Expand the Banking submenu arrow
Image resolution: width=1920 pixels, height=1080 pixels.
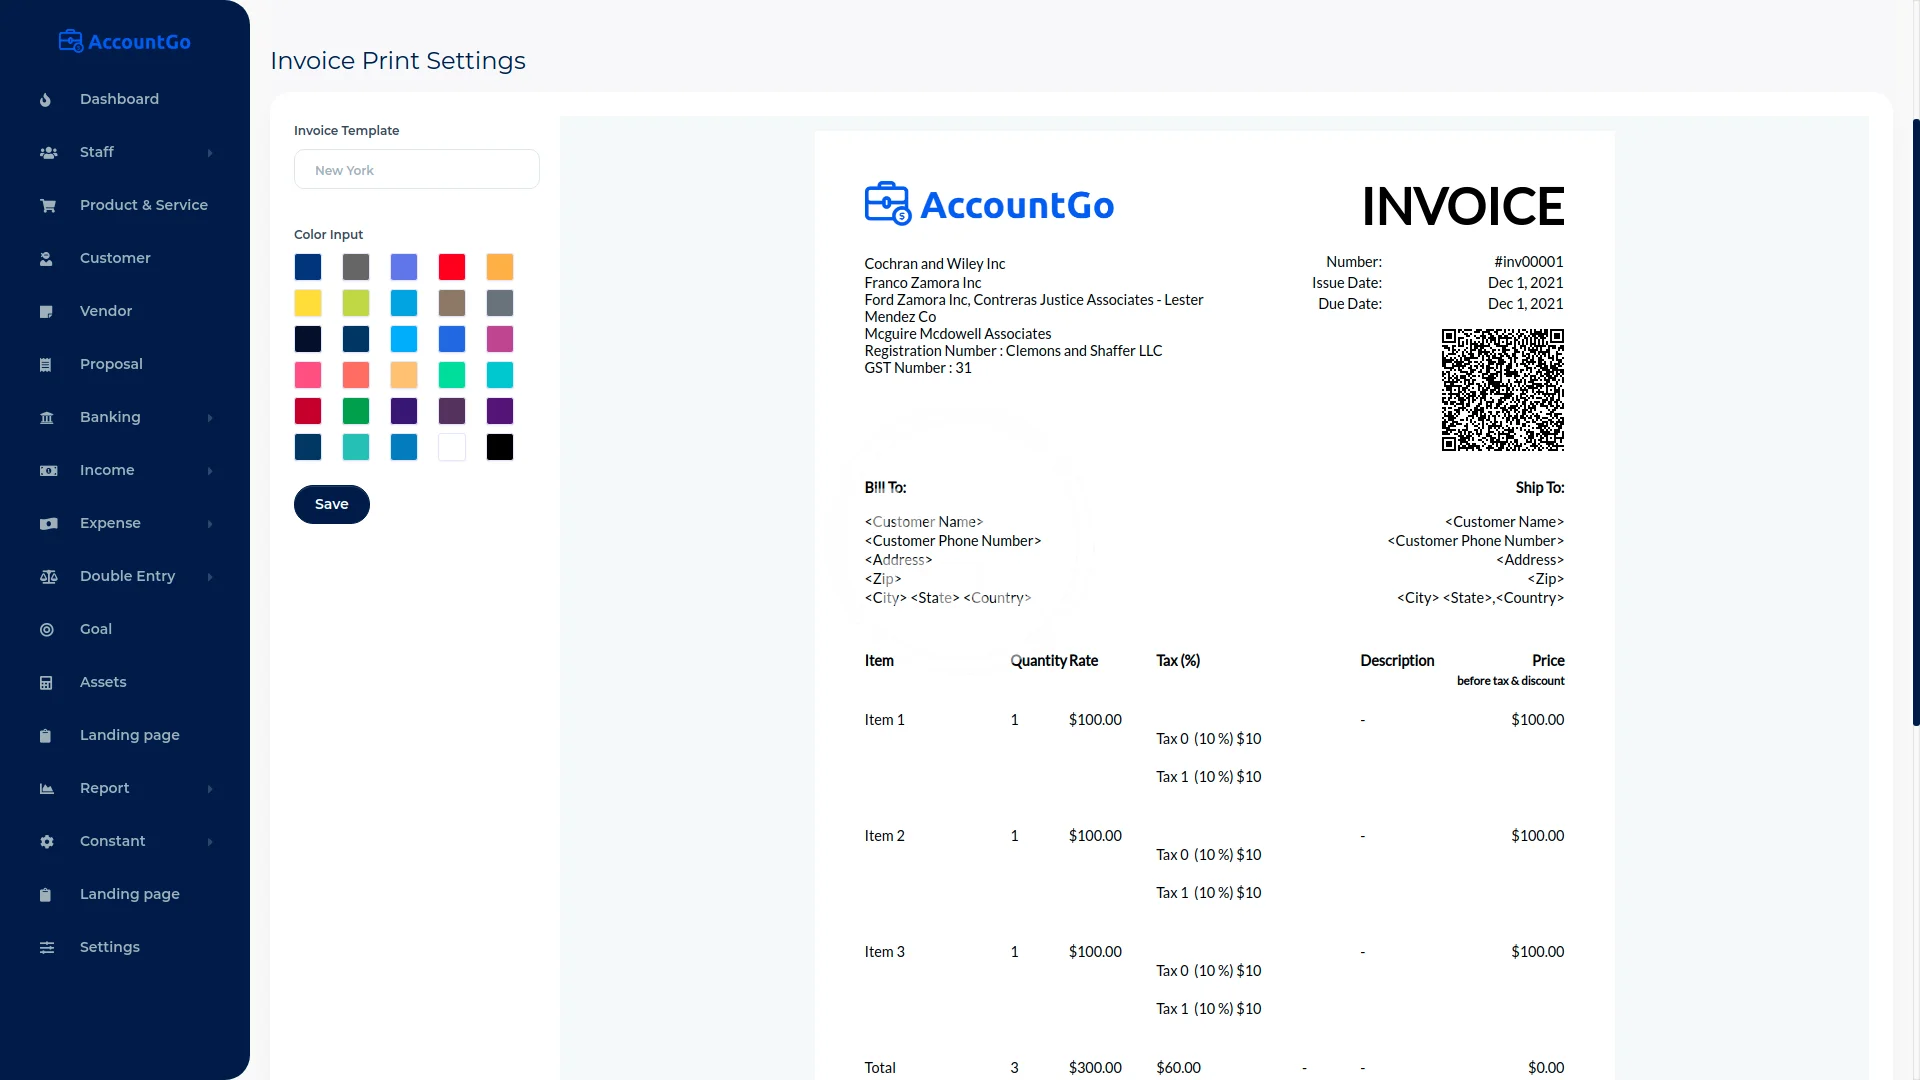[210, 418]
